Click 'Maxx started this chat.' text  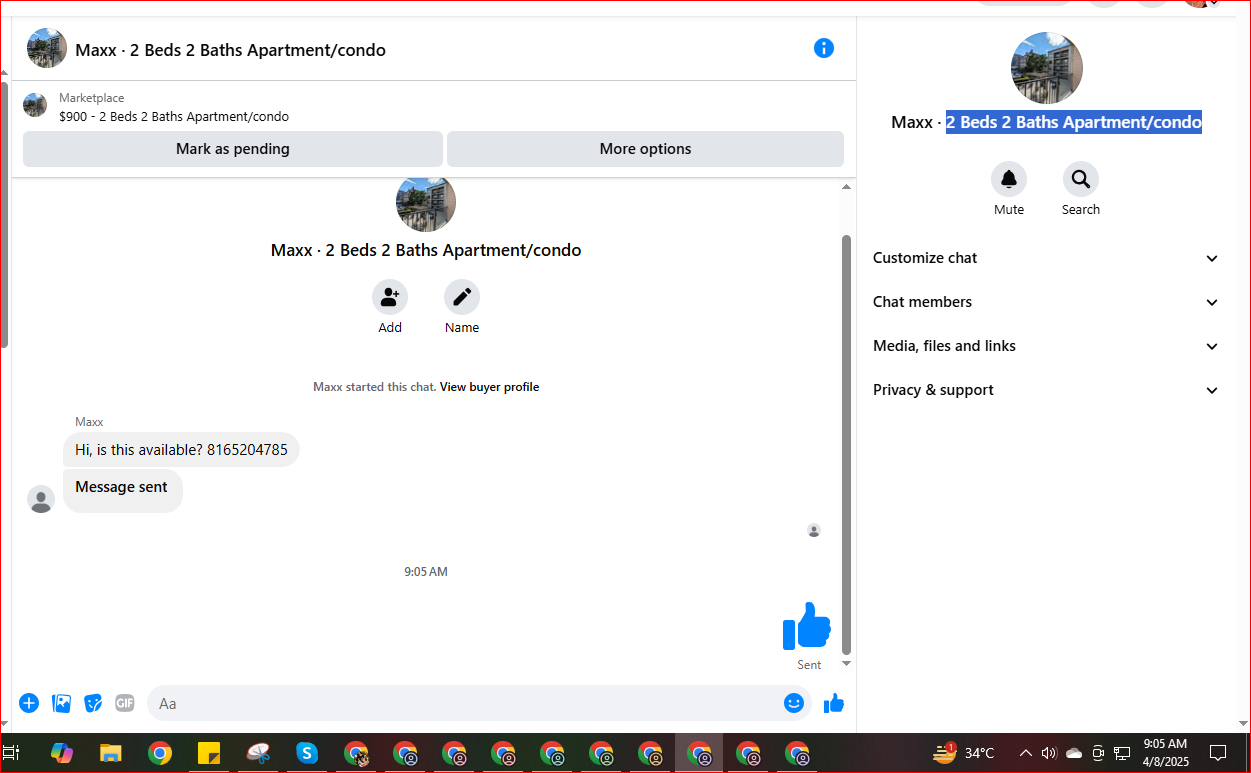click(375, 387)
